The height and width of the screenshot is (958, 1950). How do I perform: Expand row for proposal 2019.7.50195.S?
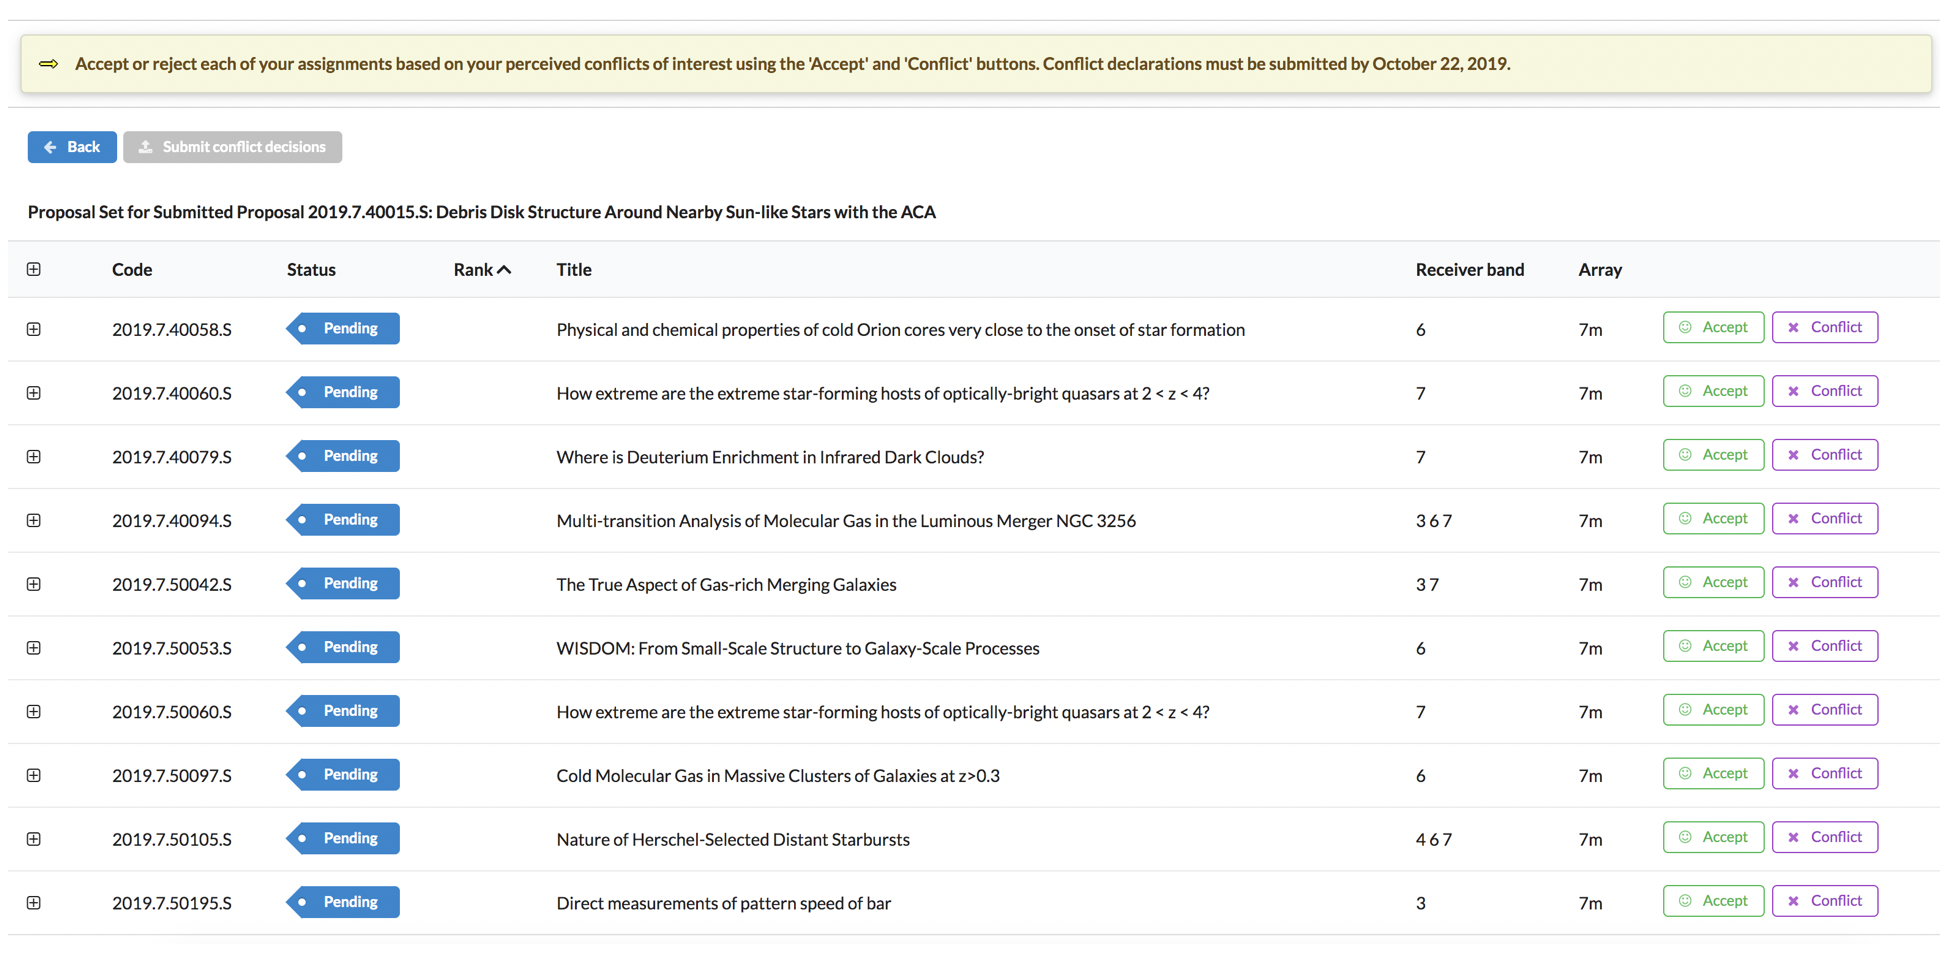click(34, 902)
